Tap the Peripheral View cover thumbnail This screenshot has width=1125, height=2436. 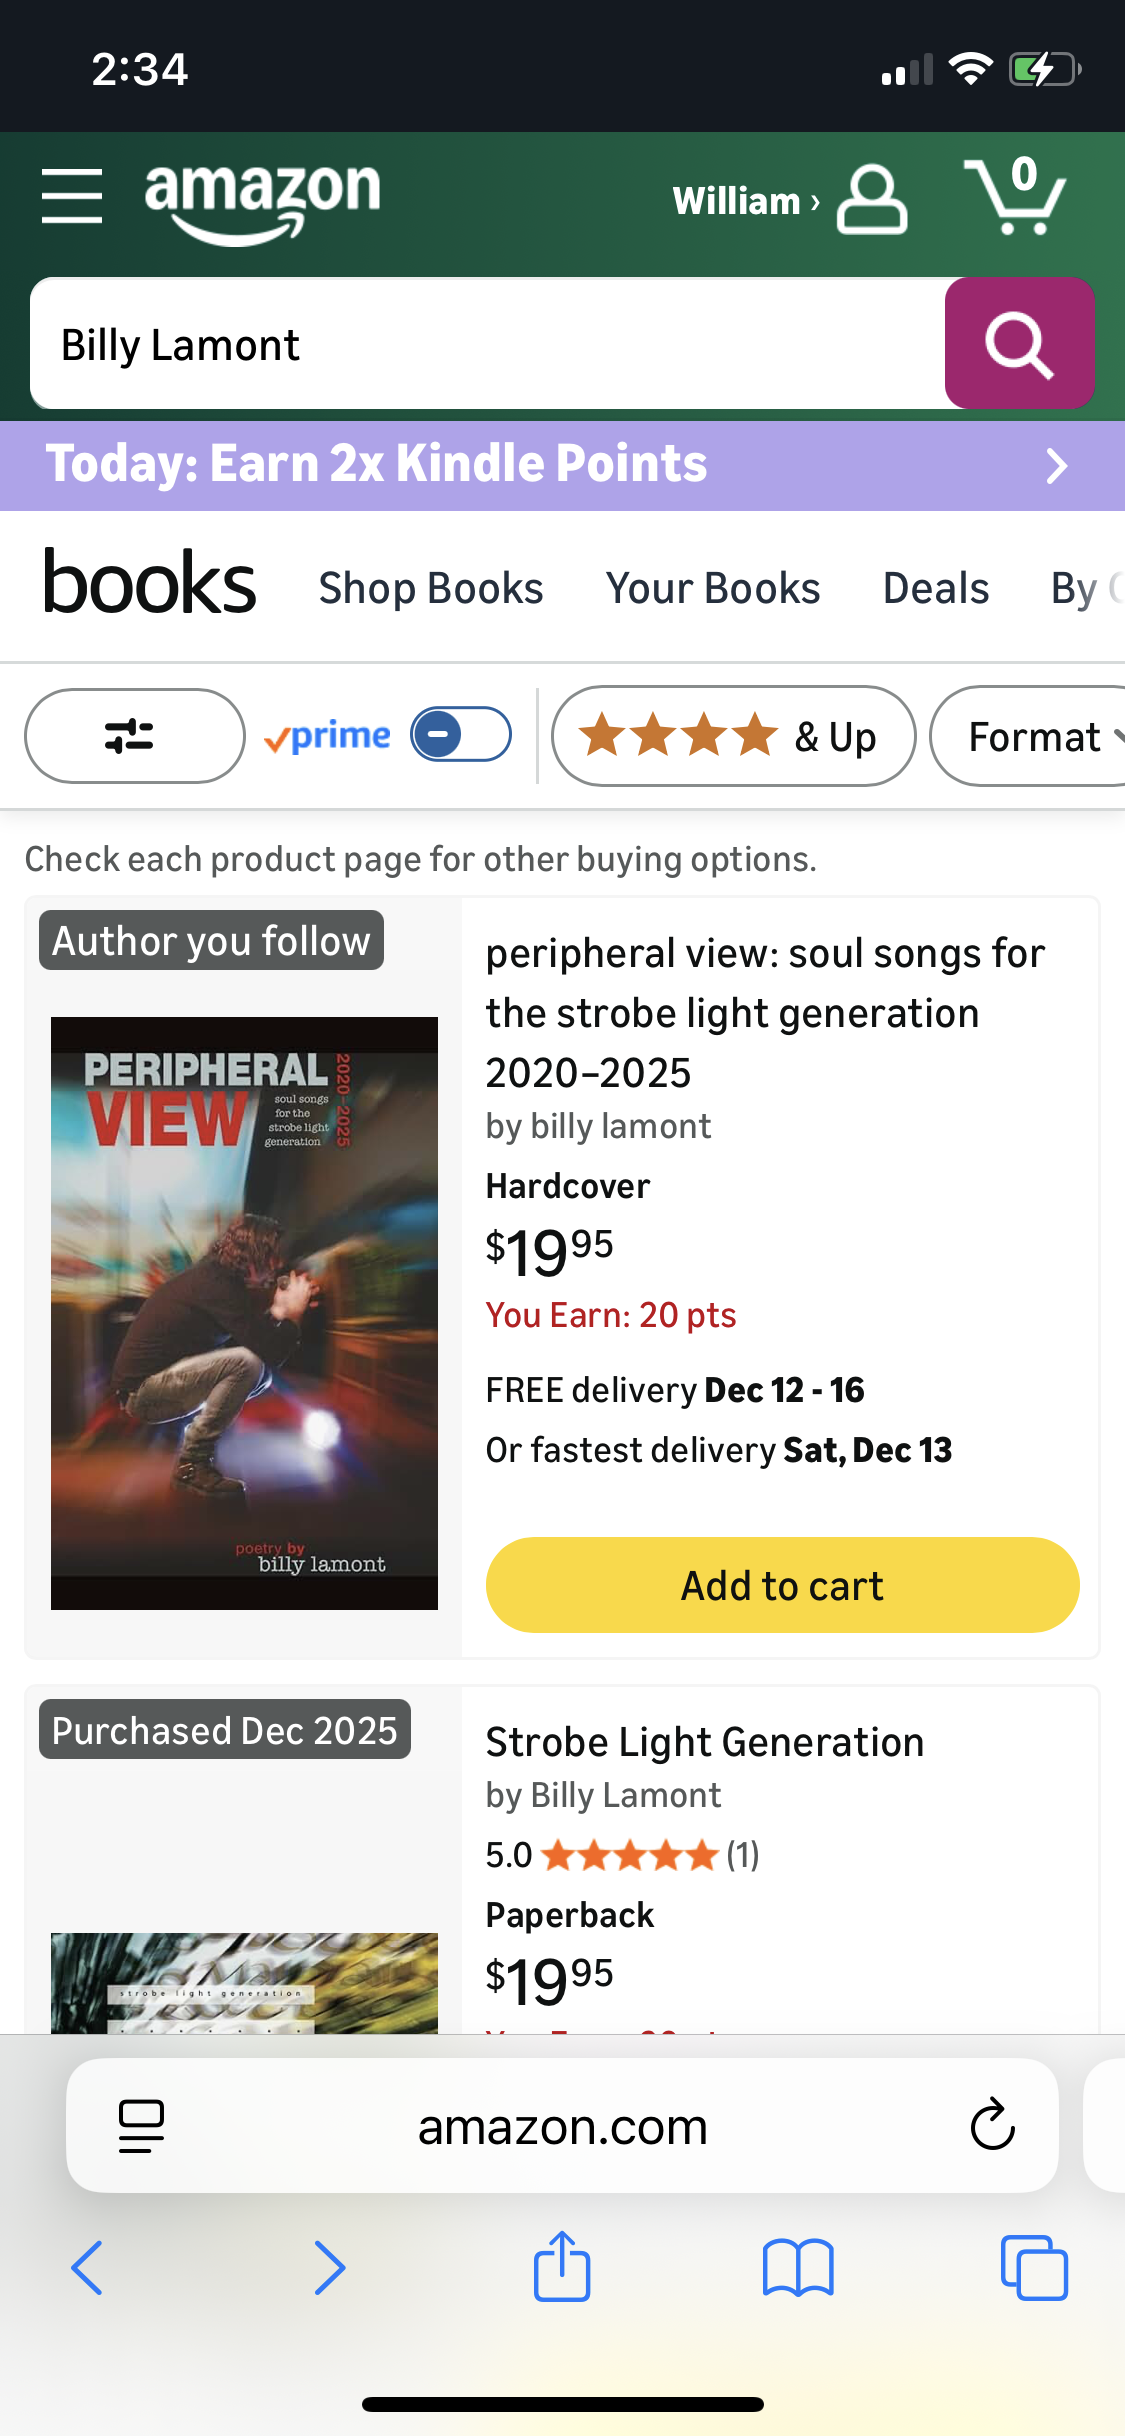click(244, 1313)
